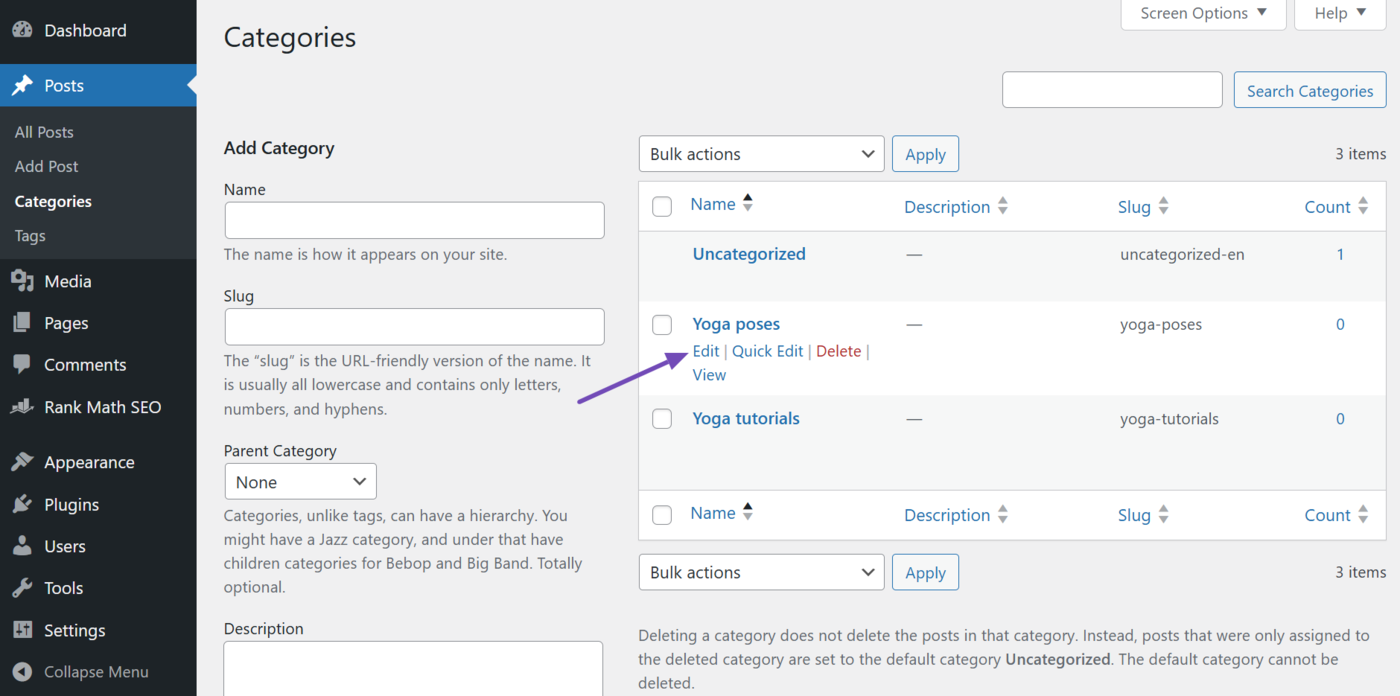Open the Bulk actions dropdown
This screenshot has width=1400, height=696.
[760, 153]
